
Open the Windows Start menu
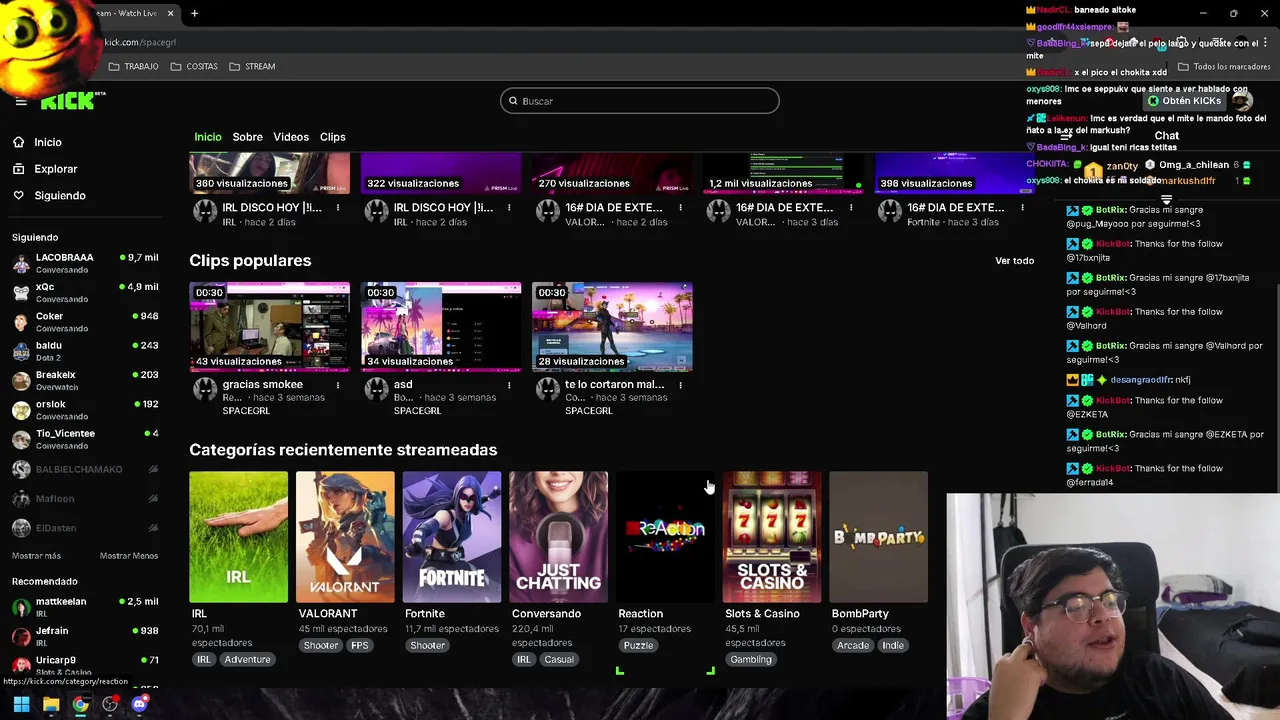click(x=21, y=704)
